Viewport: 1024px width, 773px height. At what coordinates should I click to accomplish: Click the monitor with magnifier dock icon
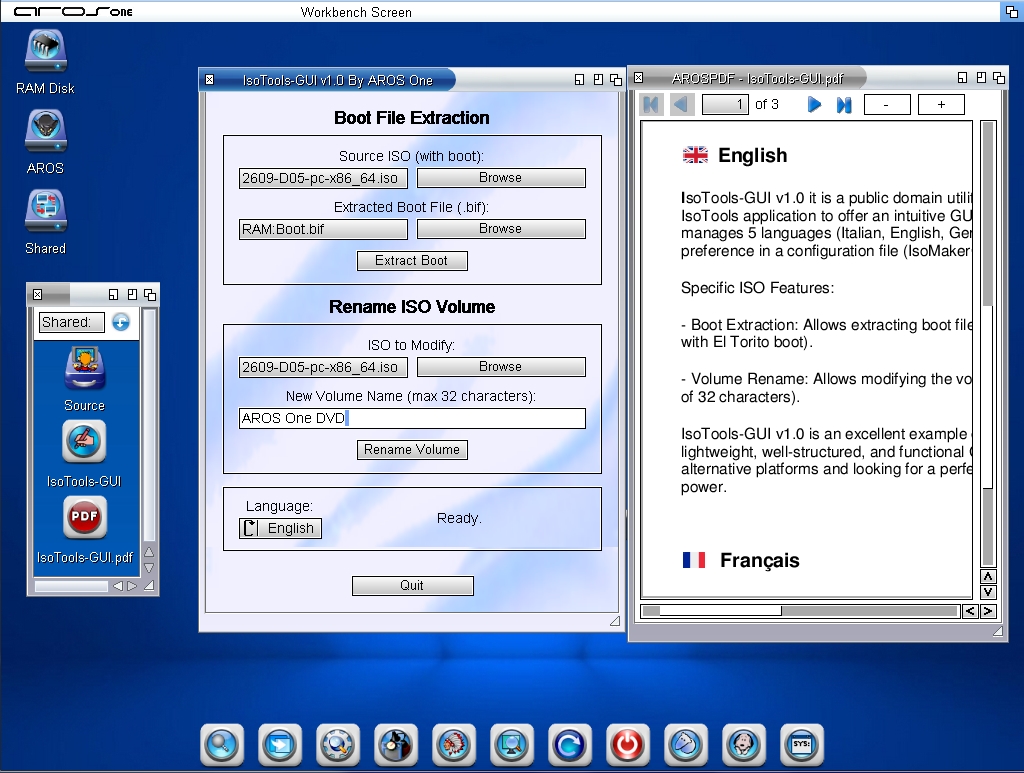pos(511,744)
